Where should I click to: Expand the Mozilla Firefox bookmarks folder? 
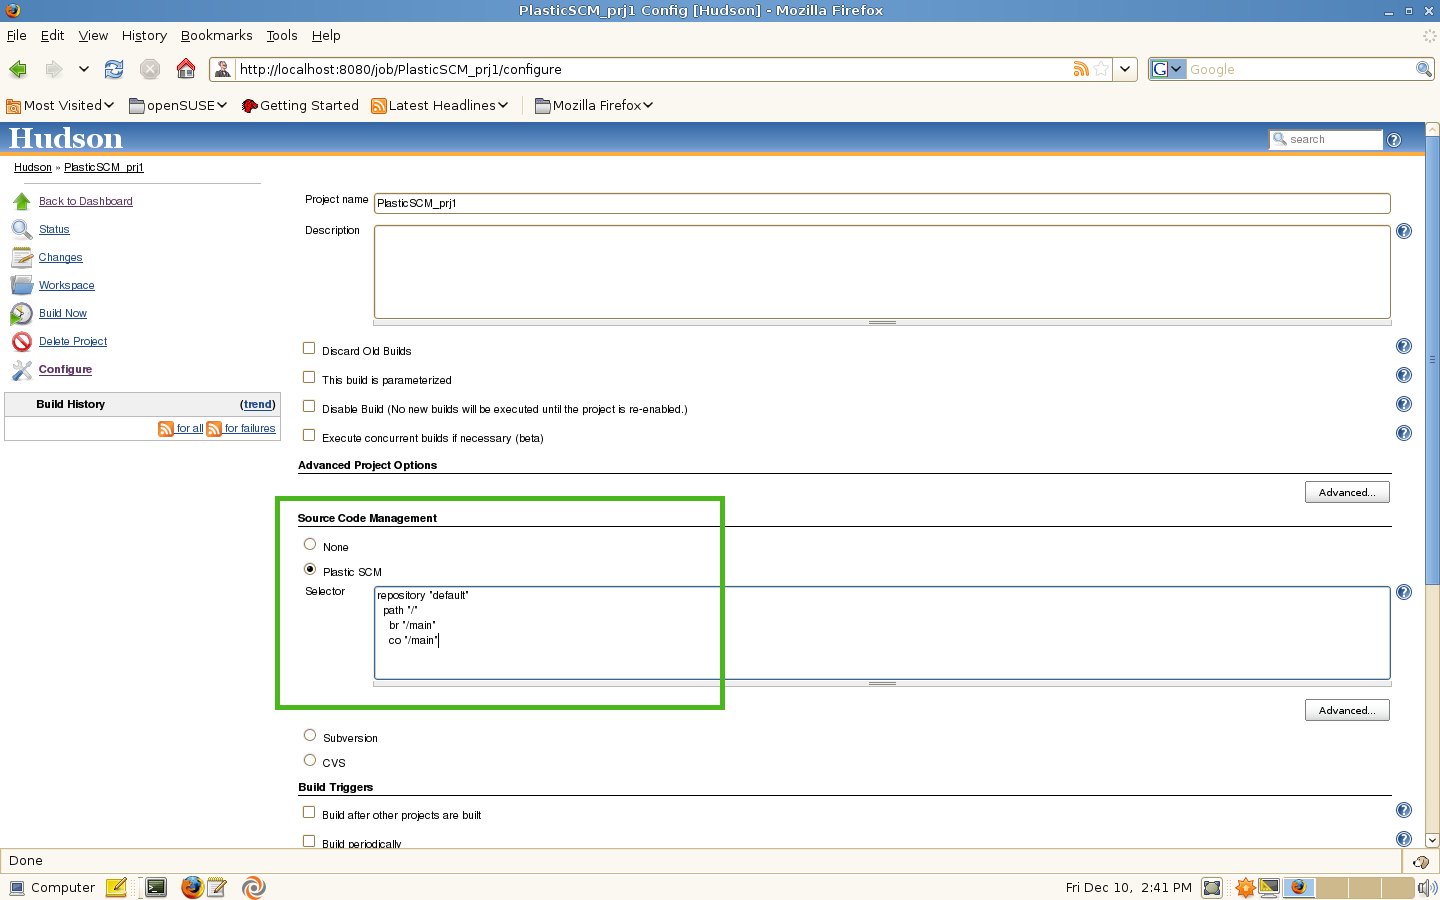pyautogui.click(x=594, y=105)
